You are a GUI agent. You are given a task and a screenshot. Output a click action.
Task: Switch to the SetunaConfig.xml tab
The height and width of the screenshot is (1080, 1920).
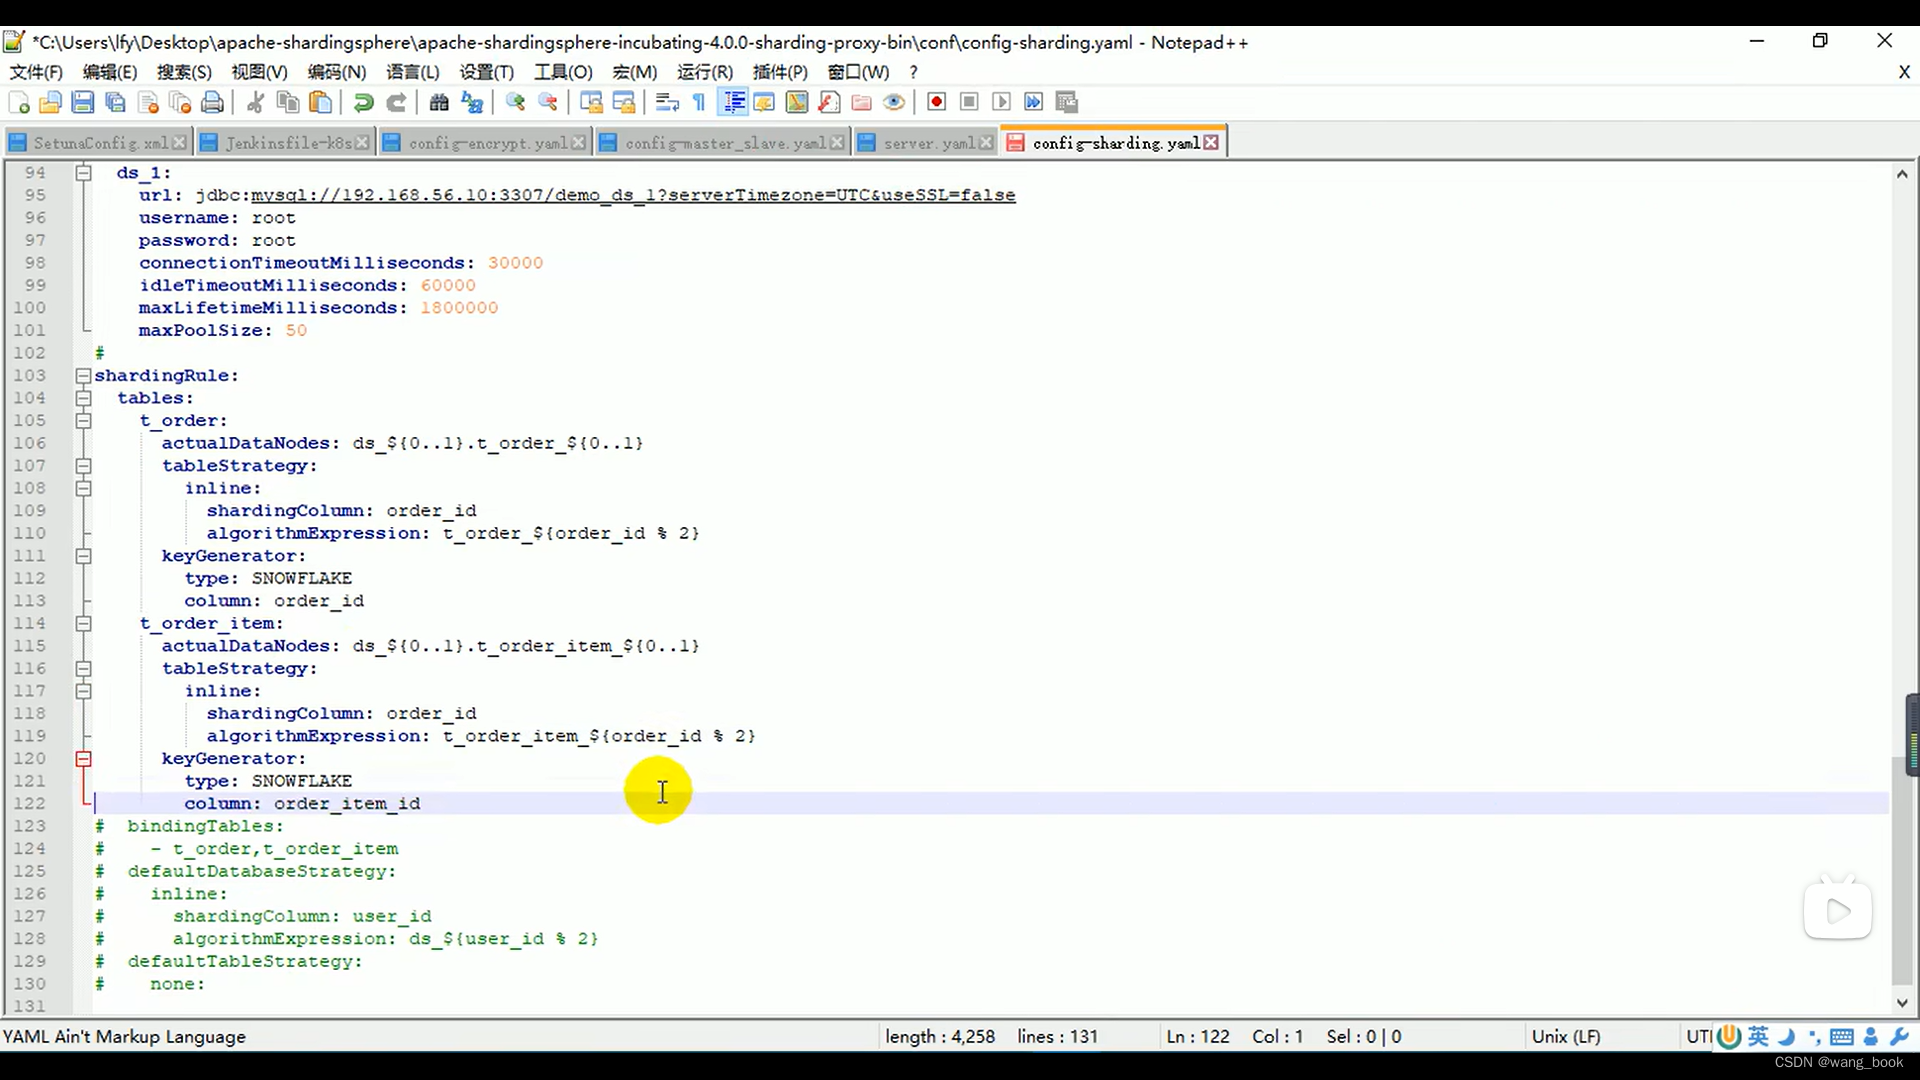(99, 143)
